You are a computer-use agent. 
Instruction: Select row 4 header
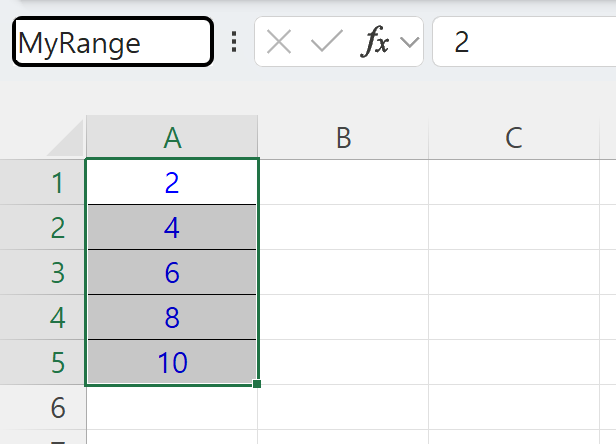(42, 317)
